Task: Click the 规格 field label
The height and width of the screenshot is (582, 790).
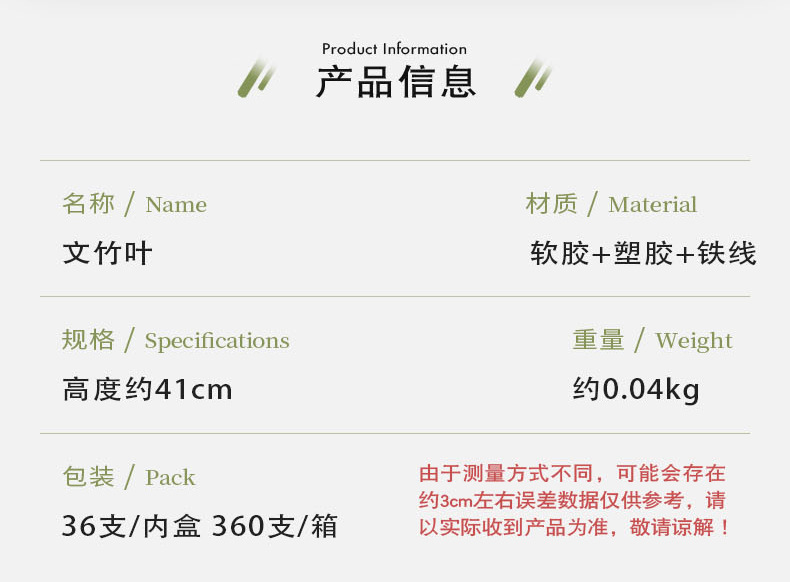Action: 88,340
